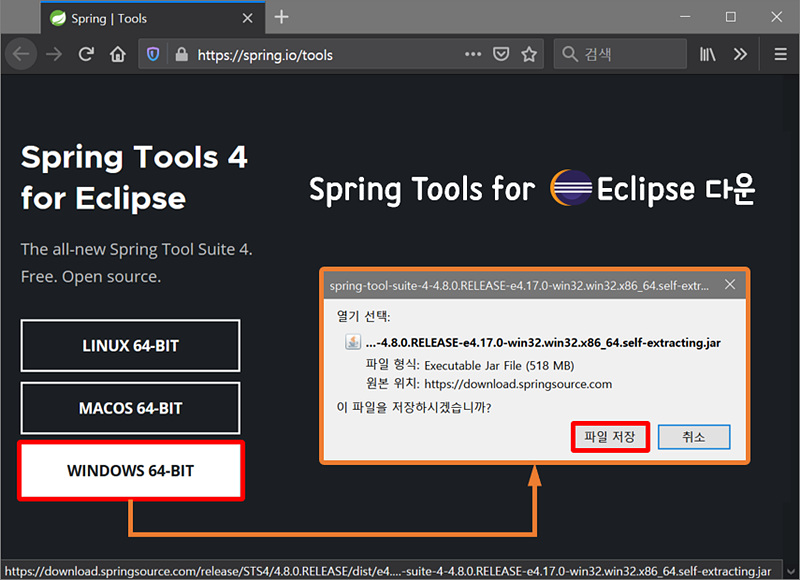800x580 pixels.
Task: Download the WINDOWS 64-BIT version
Action: coord(131,470)
